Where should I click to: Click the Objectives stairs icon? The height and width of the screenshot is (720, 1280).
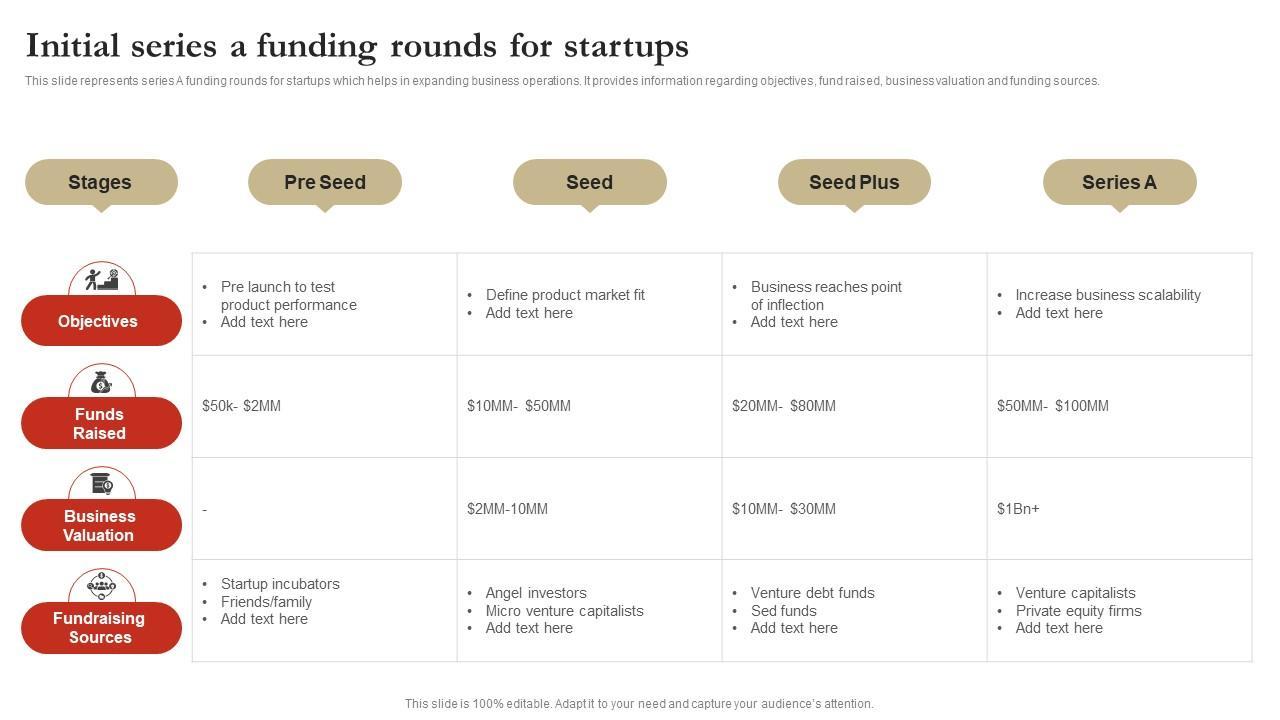click(101, 279)
